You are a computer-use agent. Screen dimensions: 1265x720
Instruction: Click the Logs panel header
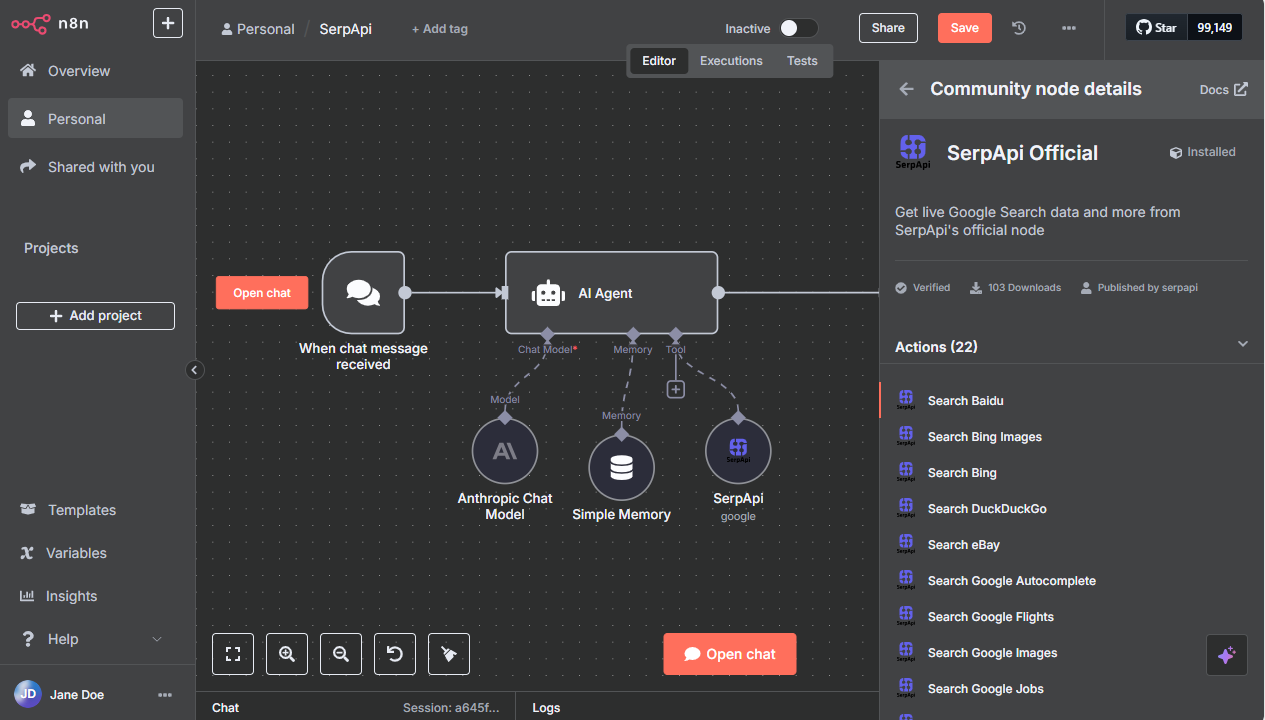pyautogui.click(x=546, y=708)
